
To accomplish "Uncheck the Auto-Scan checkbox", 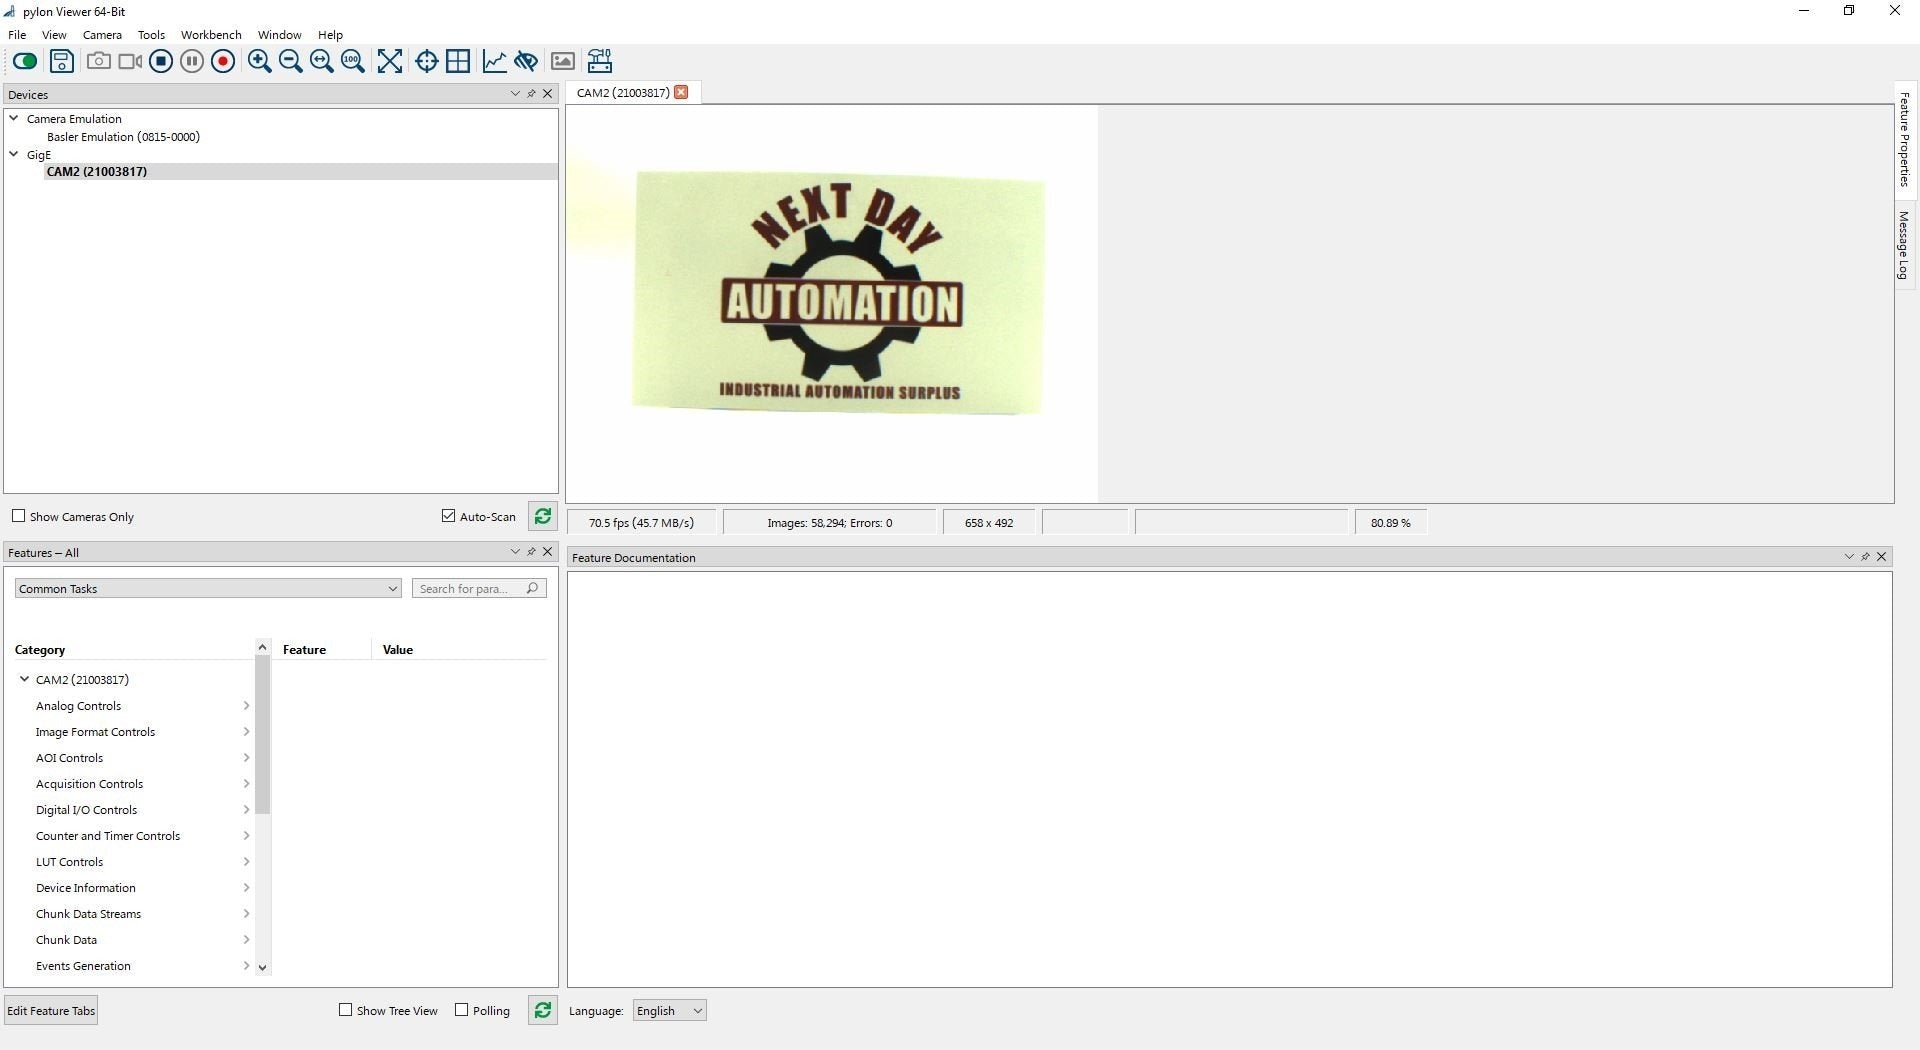I will pos(448,516).
